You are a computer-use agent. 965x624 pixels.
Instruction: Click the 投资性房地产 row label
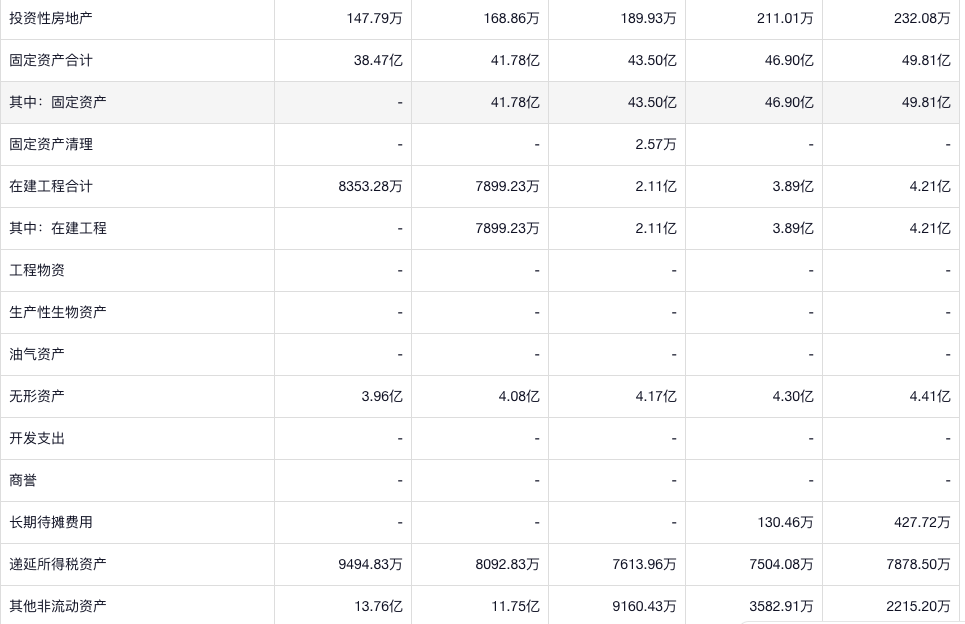pyautogui.click(x=51, y=18)
